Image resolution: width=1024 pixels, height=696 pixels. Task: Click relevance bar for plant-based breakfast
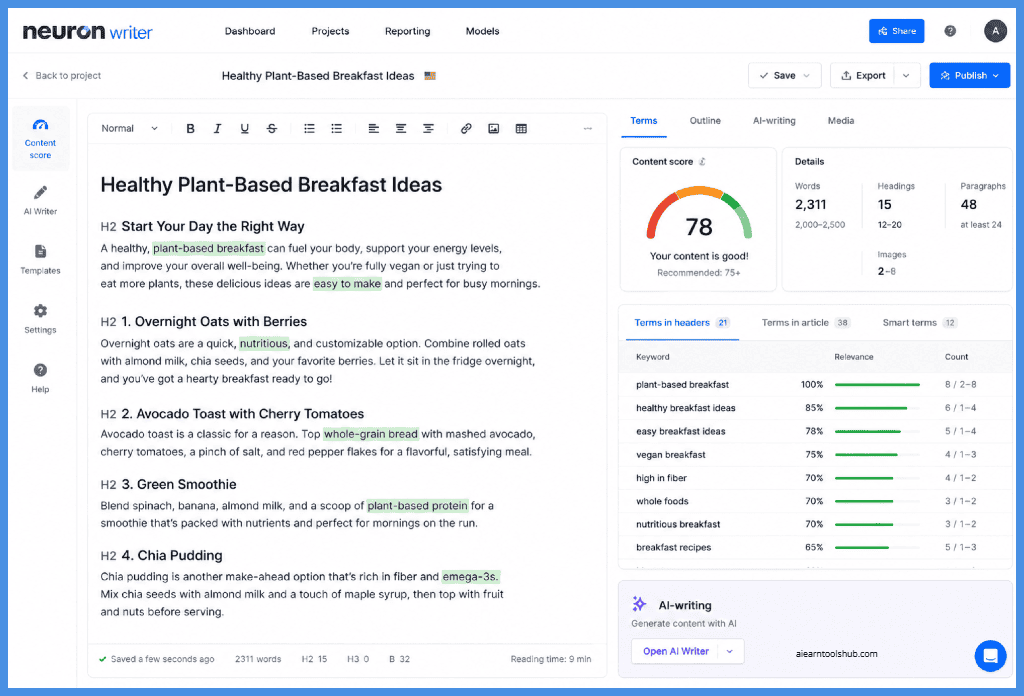coord(877,385)
